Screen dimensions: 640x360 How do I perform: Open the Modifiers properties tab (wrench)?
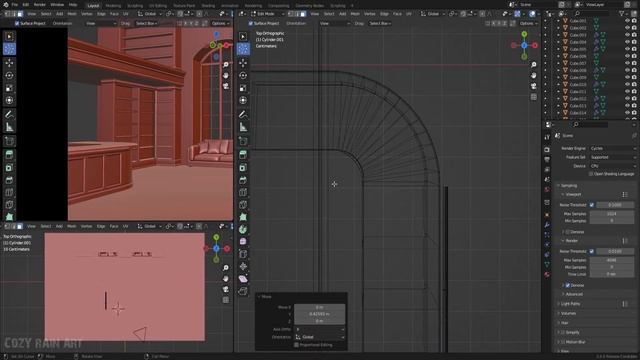tap(547, 225)
